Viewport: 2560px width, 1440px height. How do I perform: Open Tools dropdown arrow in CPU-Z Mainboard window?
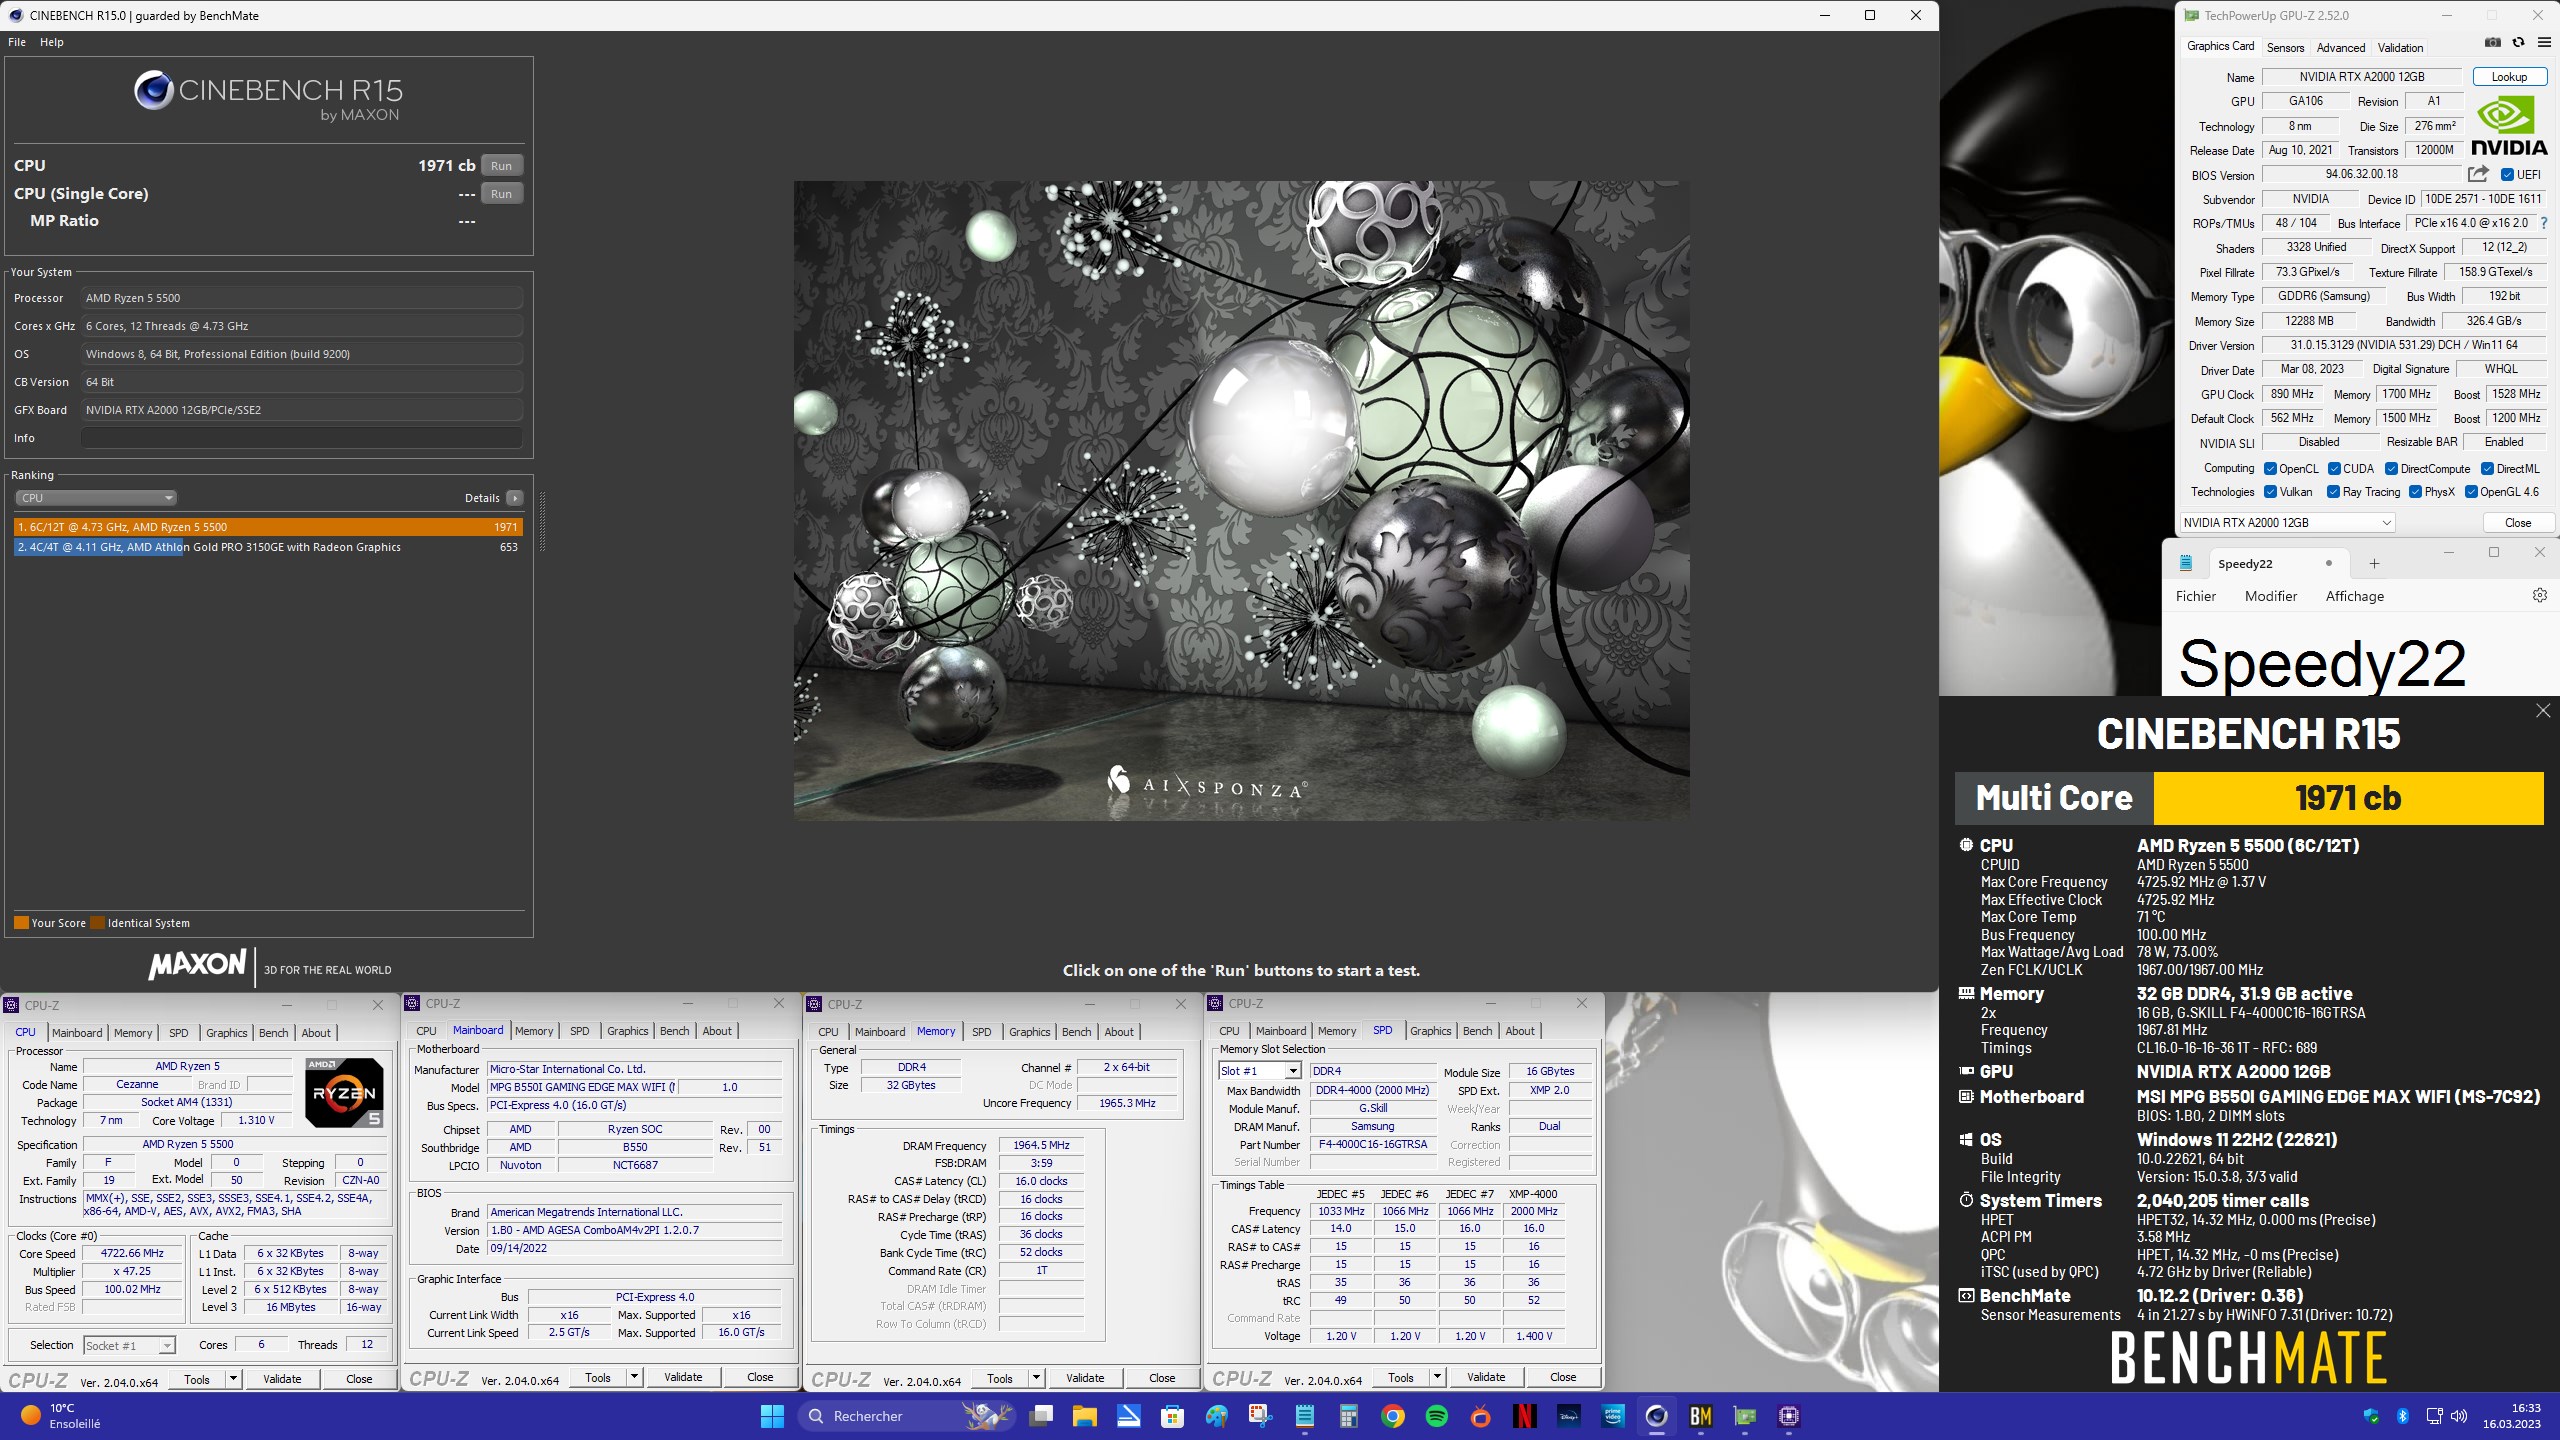[634, 1377]
